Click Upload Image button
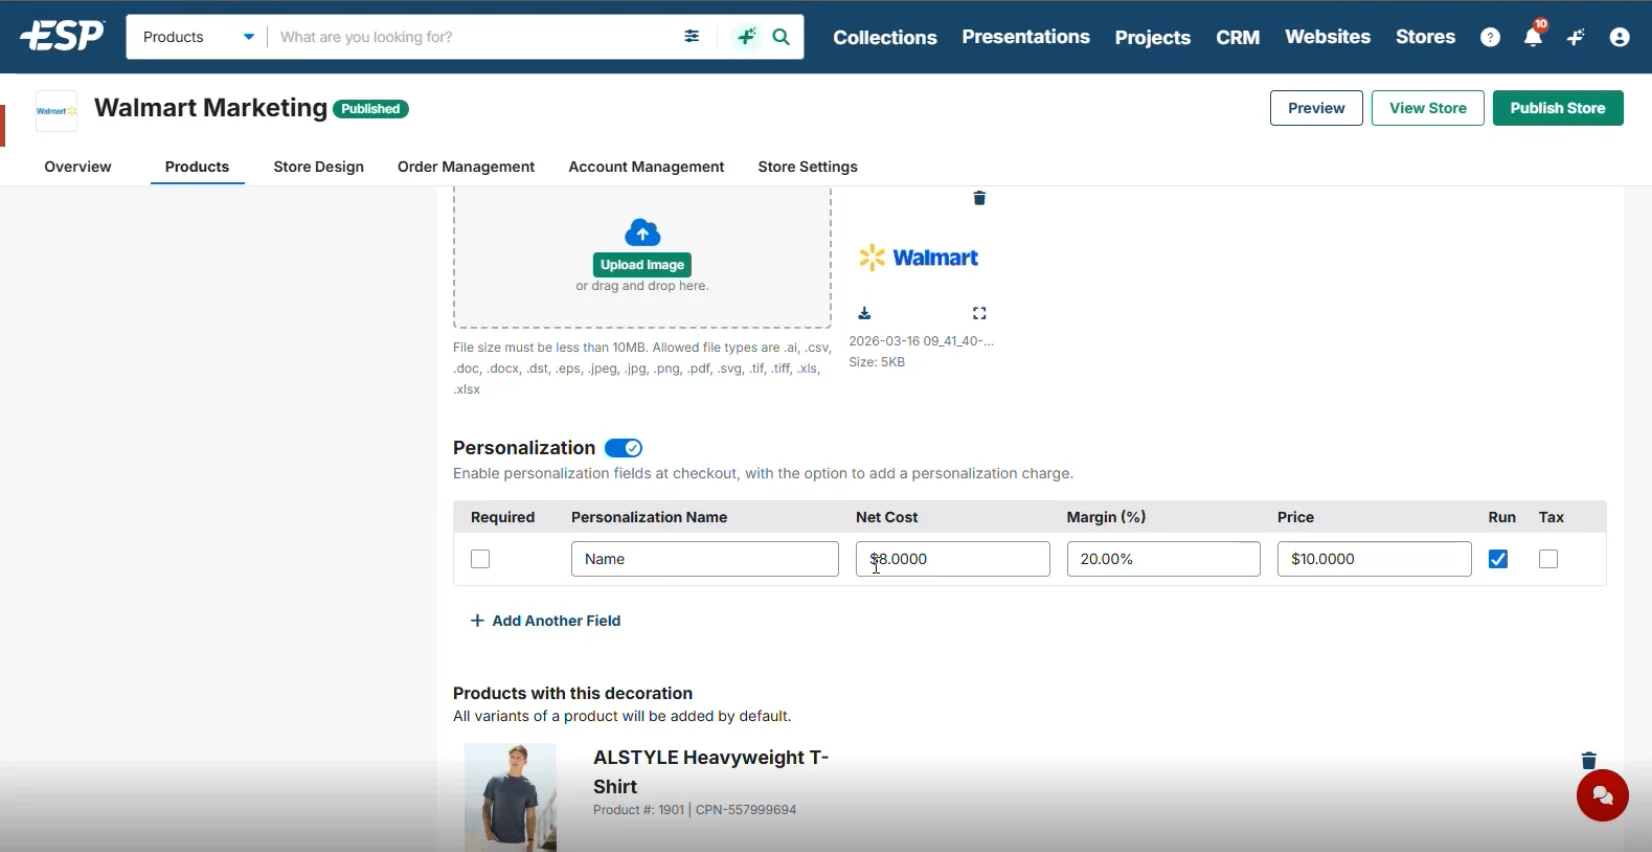The height and width of the screenshot is (852, 1652). tap(642, 265)
